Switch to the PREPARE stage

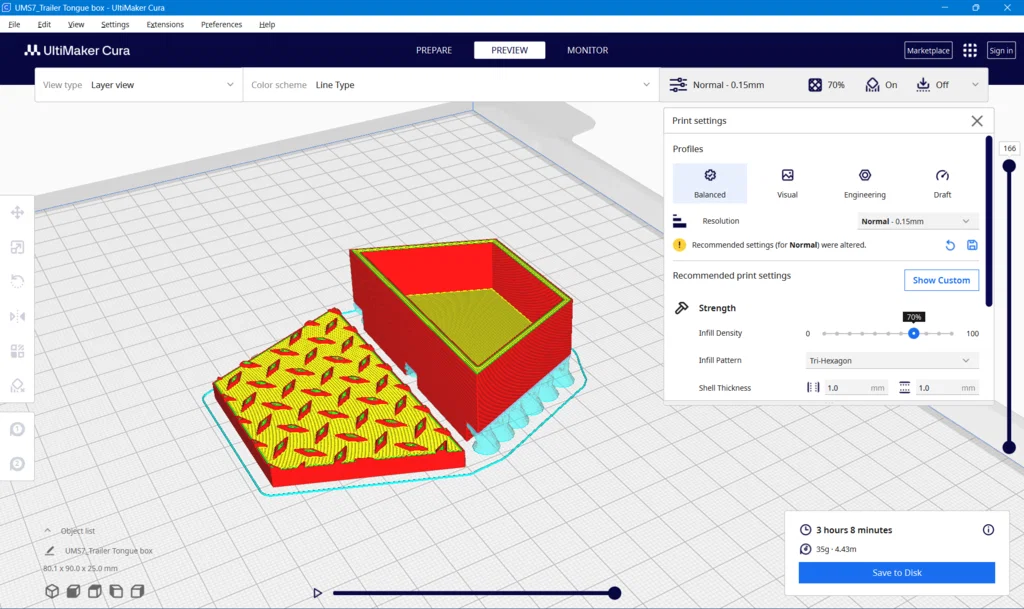(434, 50)
